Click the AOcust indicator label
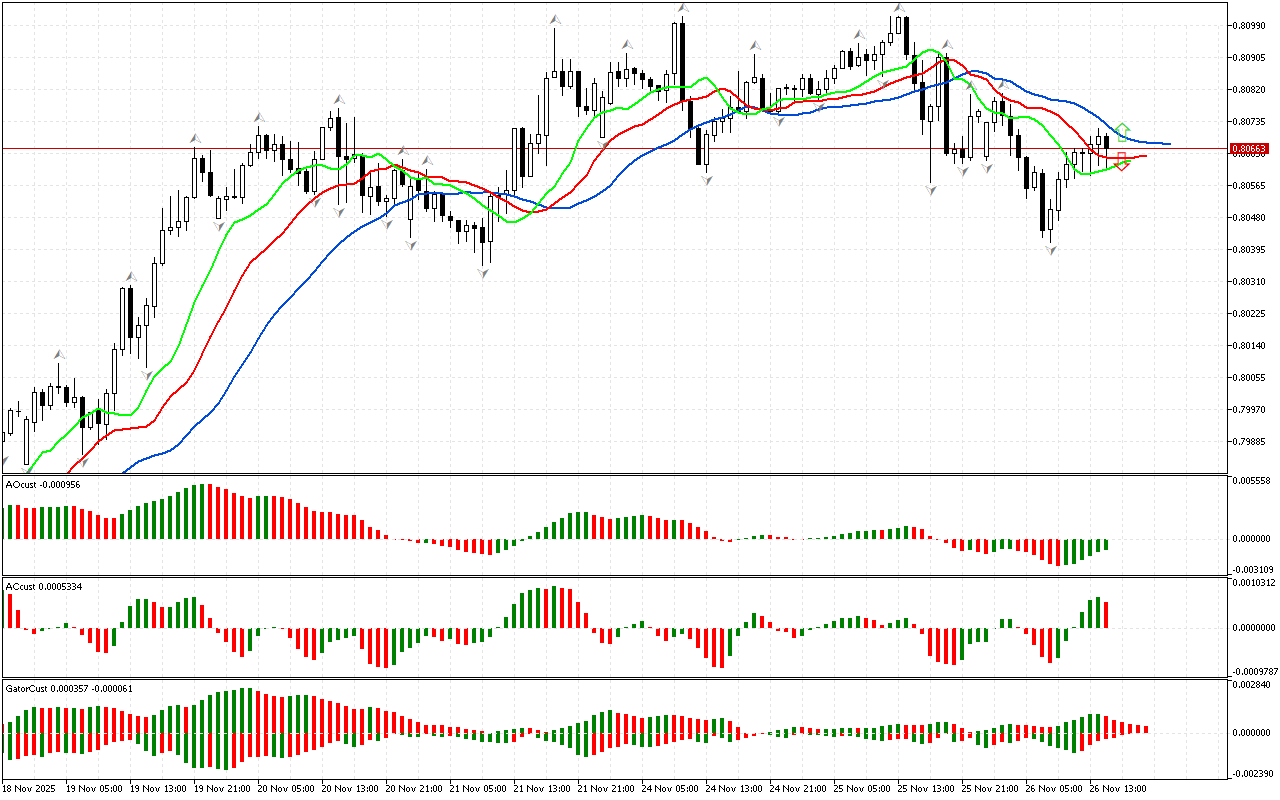Viewport: 1280px width, 800px height. 43,484
